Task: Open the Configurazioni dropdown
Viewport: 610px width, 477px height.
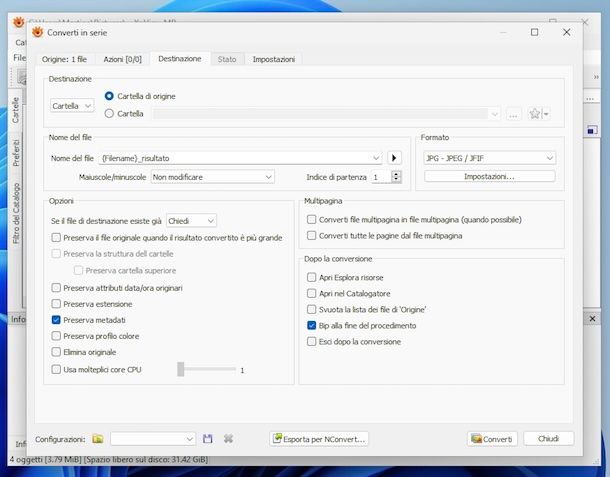Action: pyautogui.click(x=153, y=439)
